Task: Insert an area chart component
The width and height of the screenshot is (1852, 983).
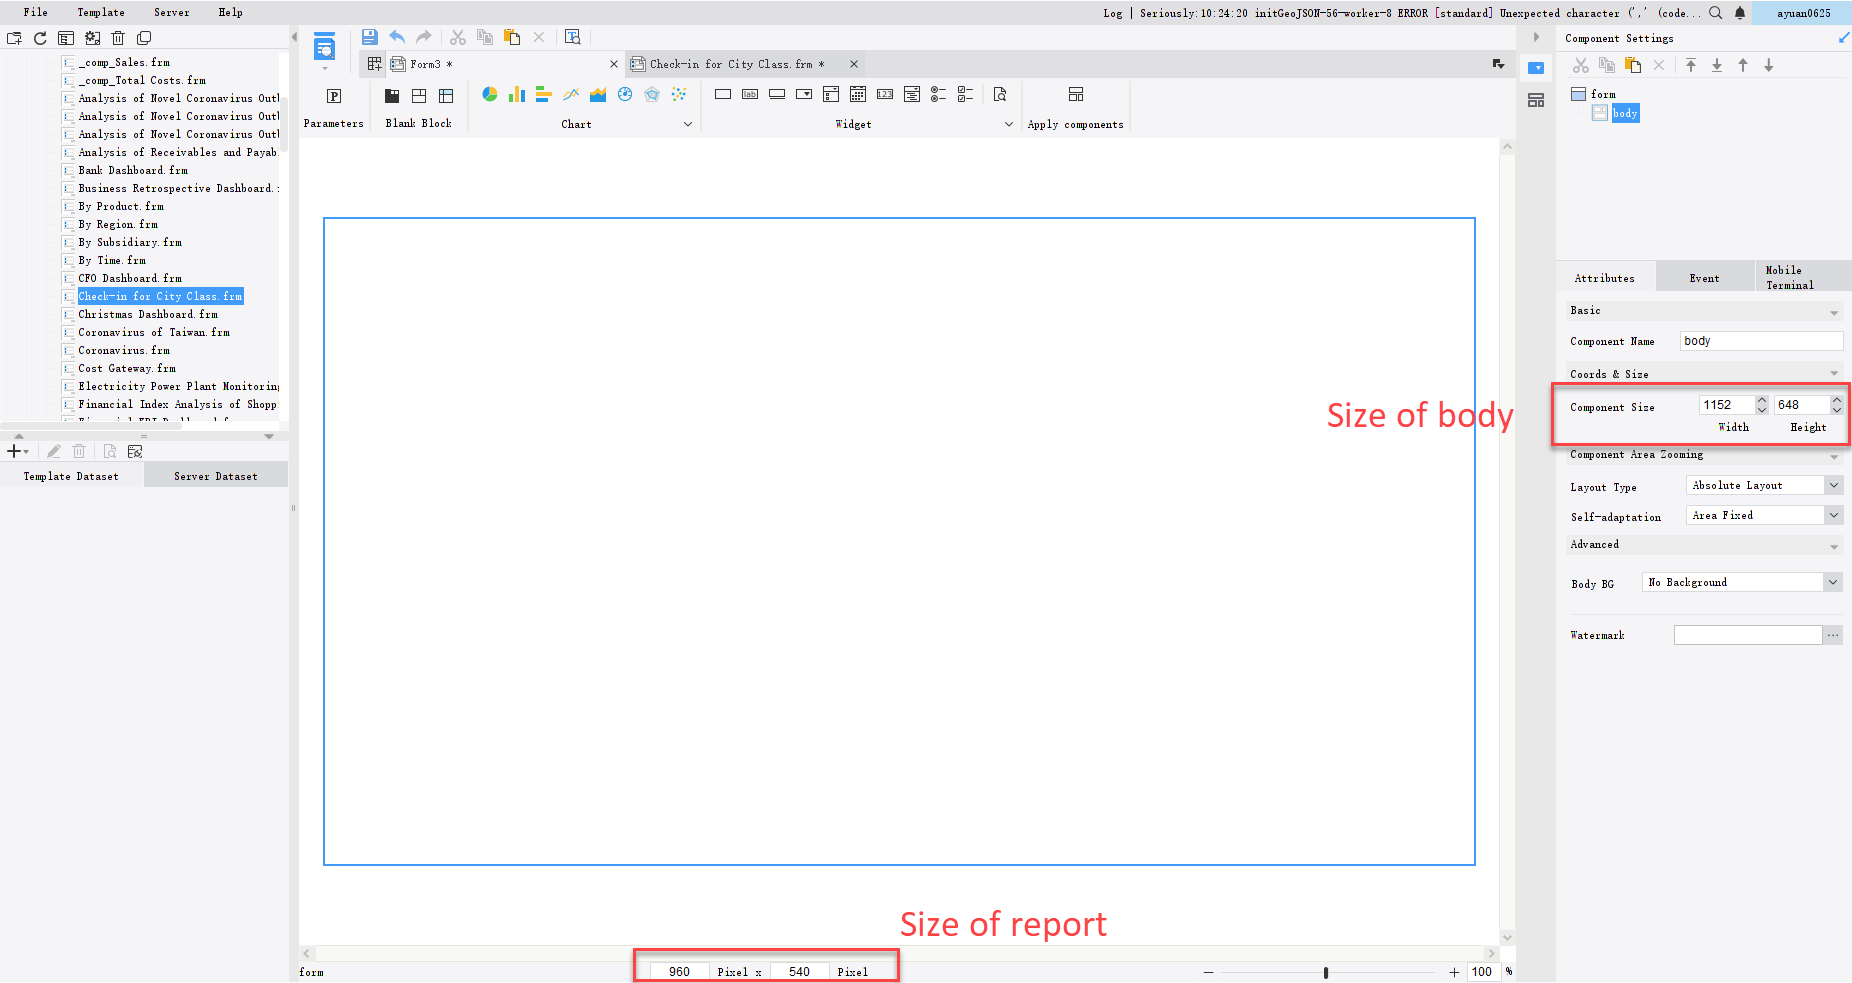Action: 598,94
